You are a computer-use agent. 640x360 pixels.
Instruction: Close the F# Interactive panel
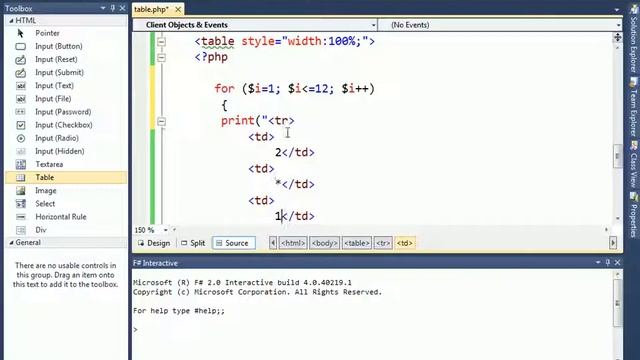[617, 262]
